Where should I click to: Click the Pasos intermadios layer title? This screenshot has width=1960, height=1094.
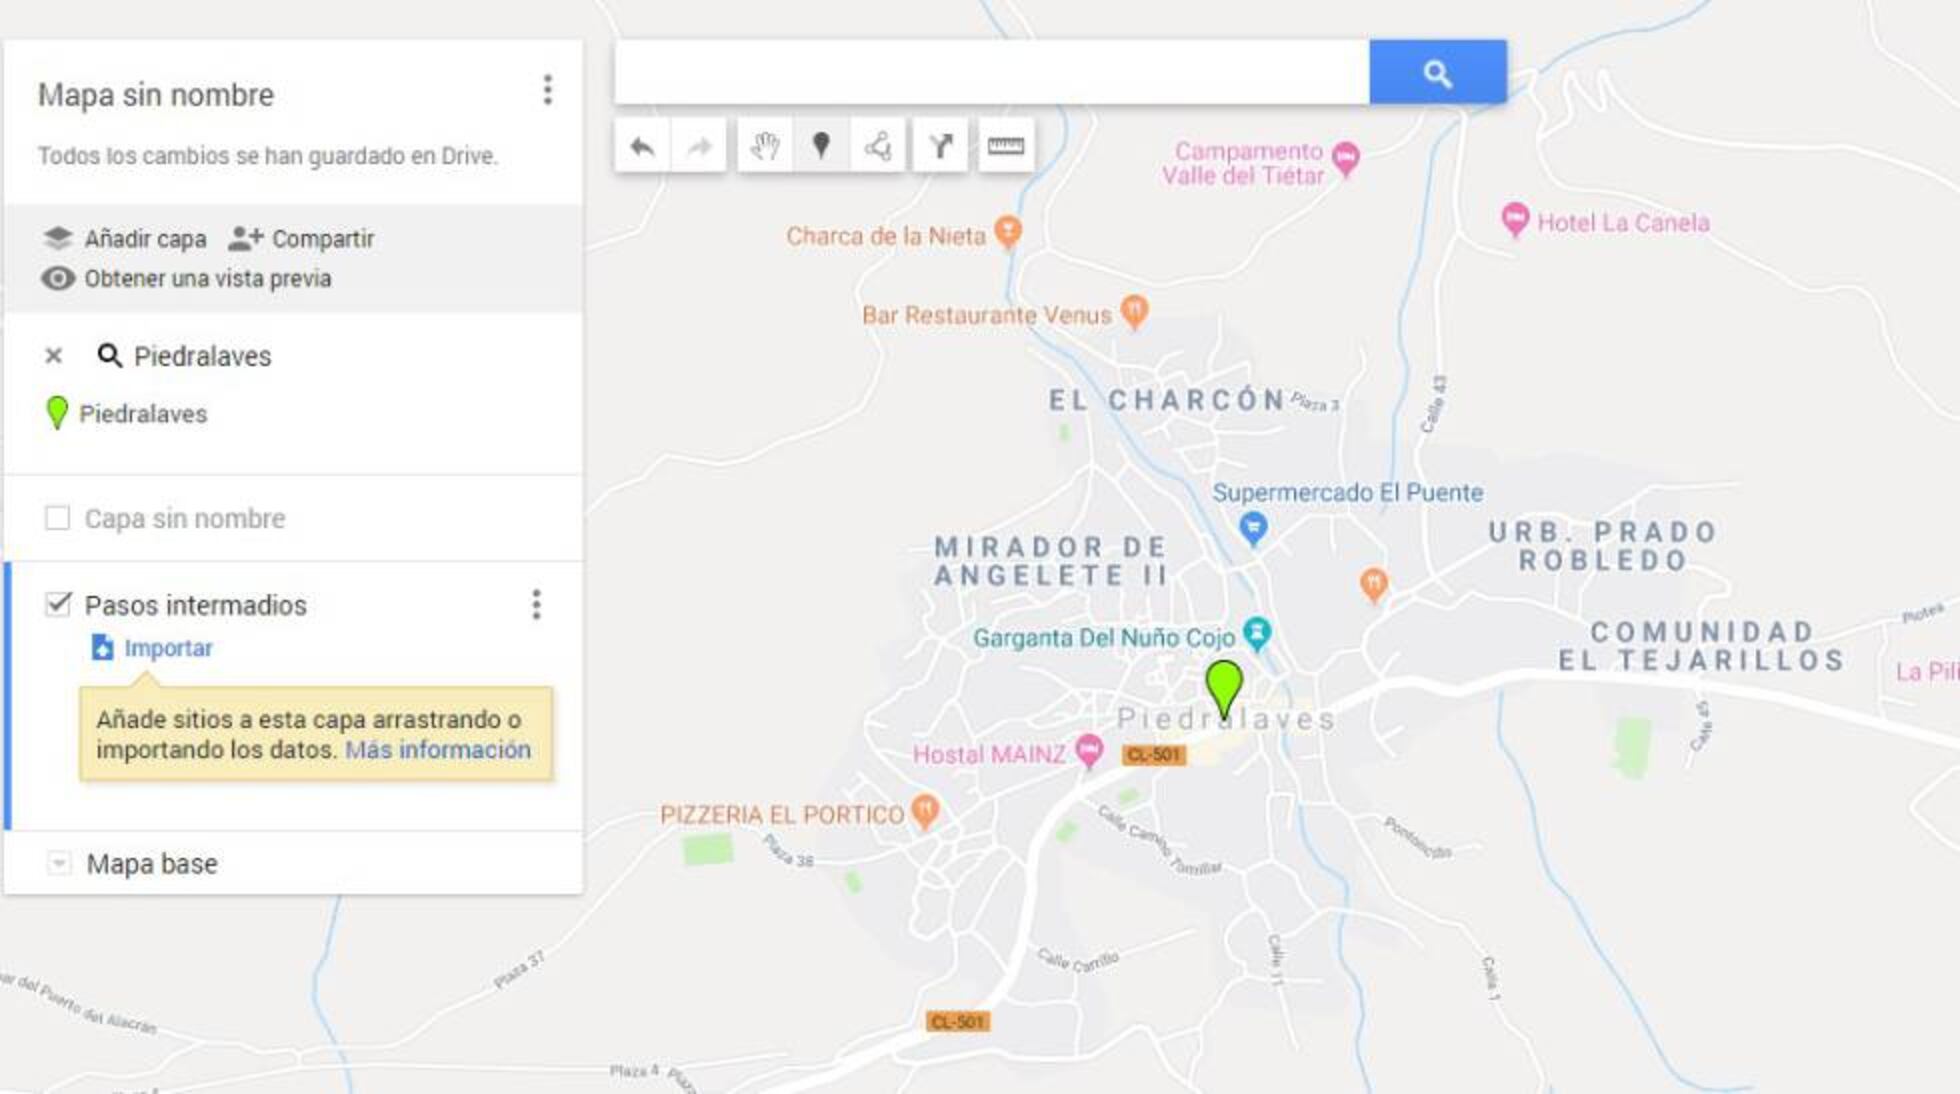pos(196,605)
